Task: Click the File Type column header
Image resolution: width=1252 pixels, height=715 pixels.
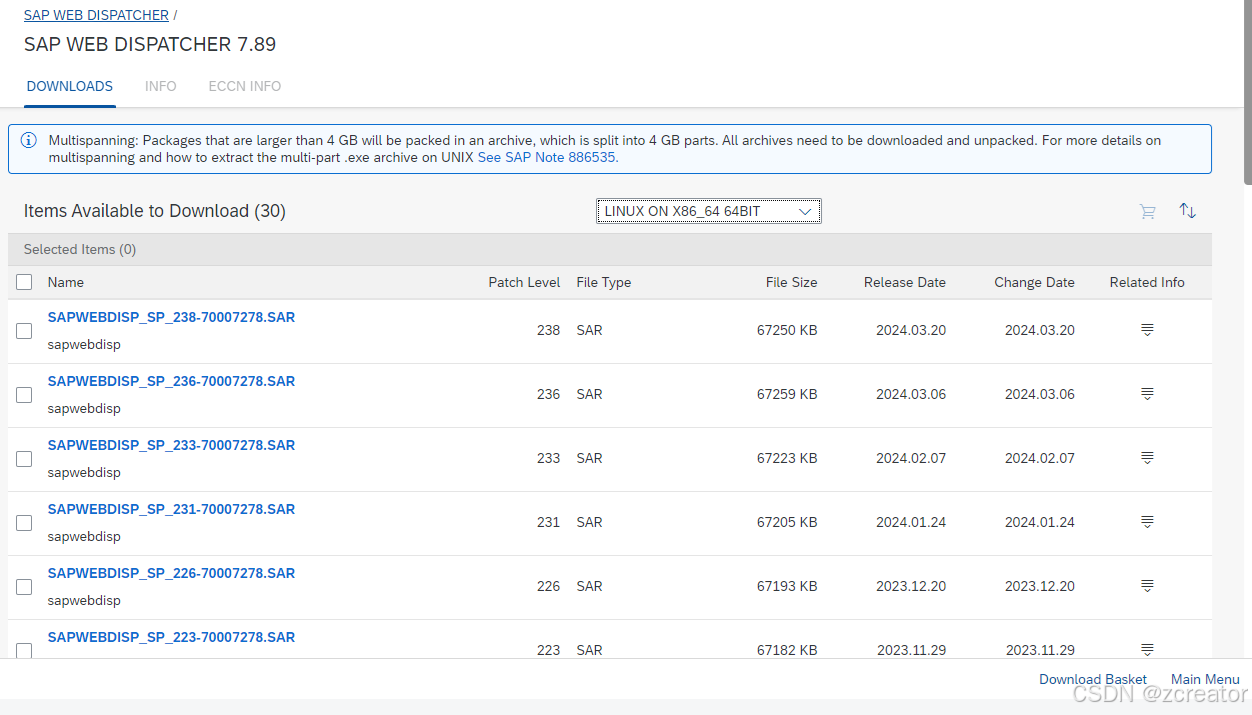Action: pos(604,282)
